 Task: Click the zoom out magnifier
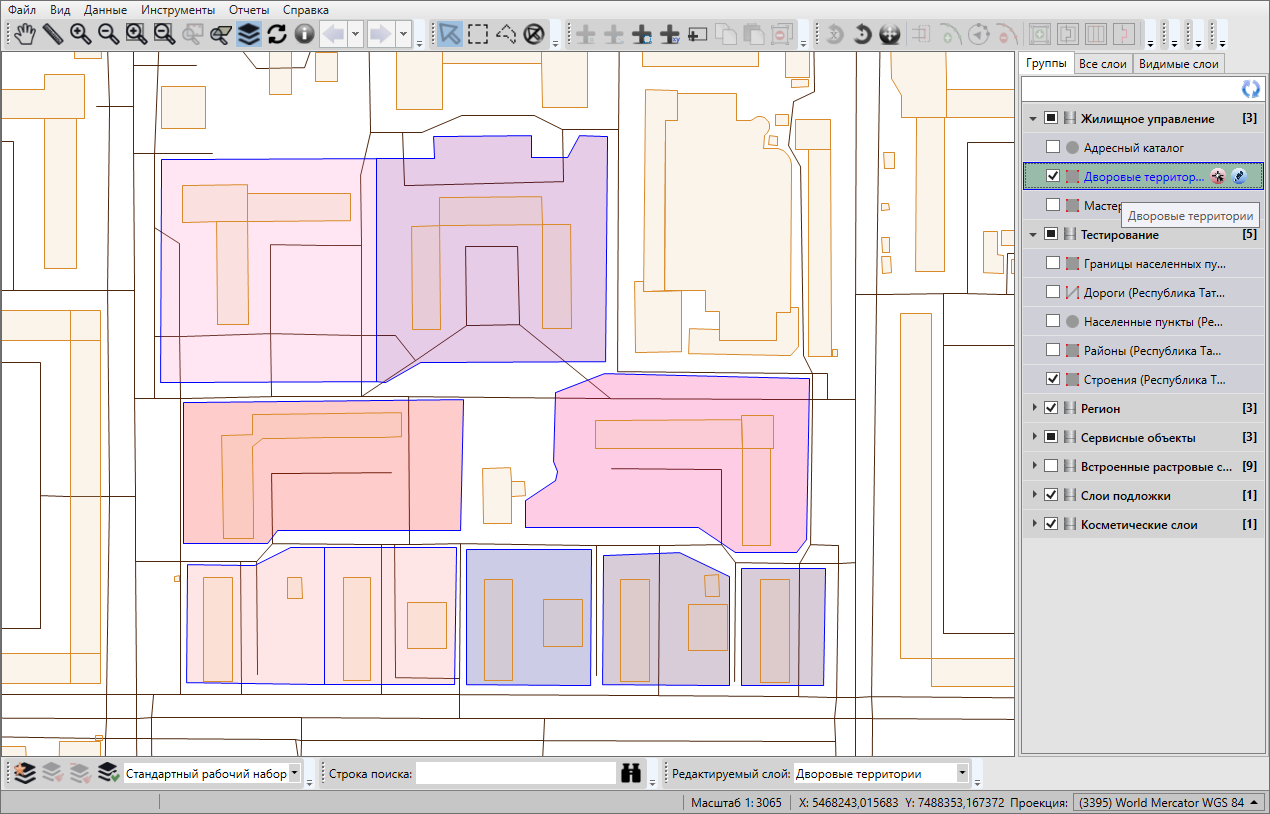click(108, 34)
